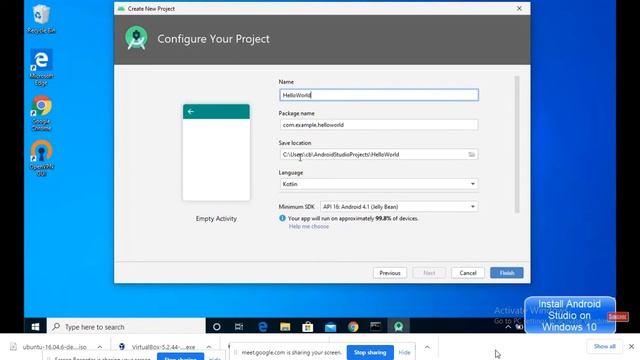Click the Finish button
640x360 pixels.
click(x=507, y=273)
